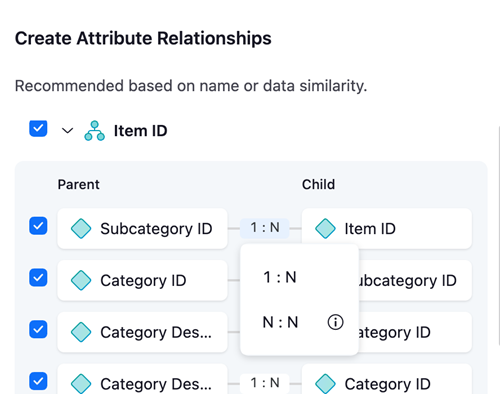Click the Subcategory ID parent diamond icon
Viewport: 500px width, 394px height.
click(81, 229)
